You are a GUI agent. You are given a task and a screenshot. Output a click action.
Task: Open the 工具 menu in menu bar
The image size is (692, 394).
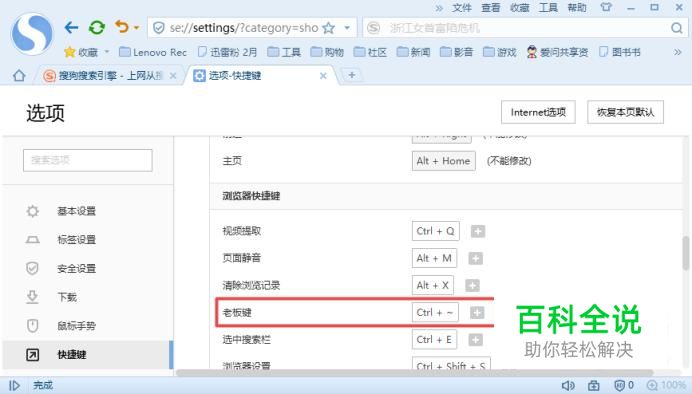point(548,8)
